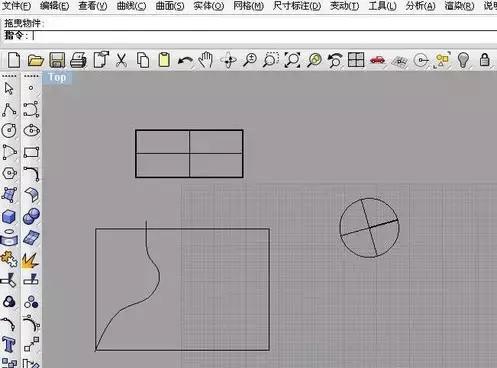Expand the 工具(L) menu
This screenshot has height=368, width=497.
pyautogui.click(x=382, y=6)
